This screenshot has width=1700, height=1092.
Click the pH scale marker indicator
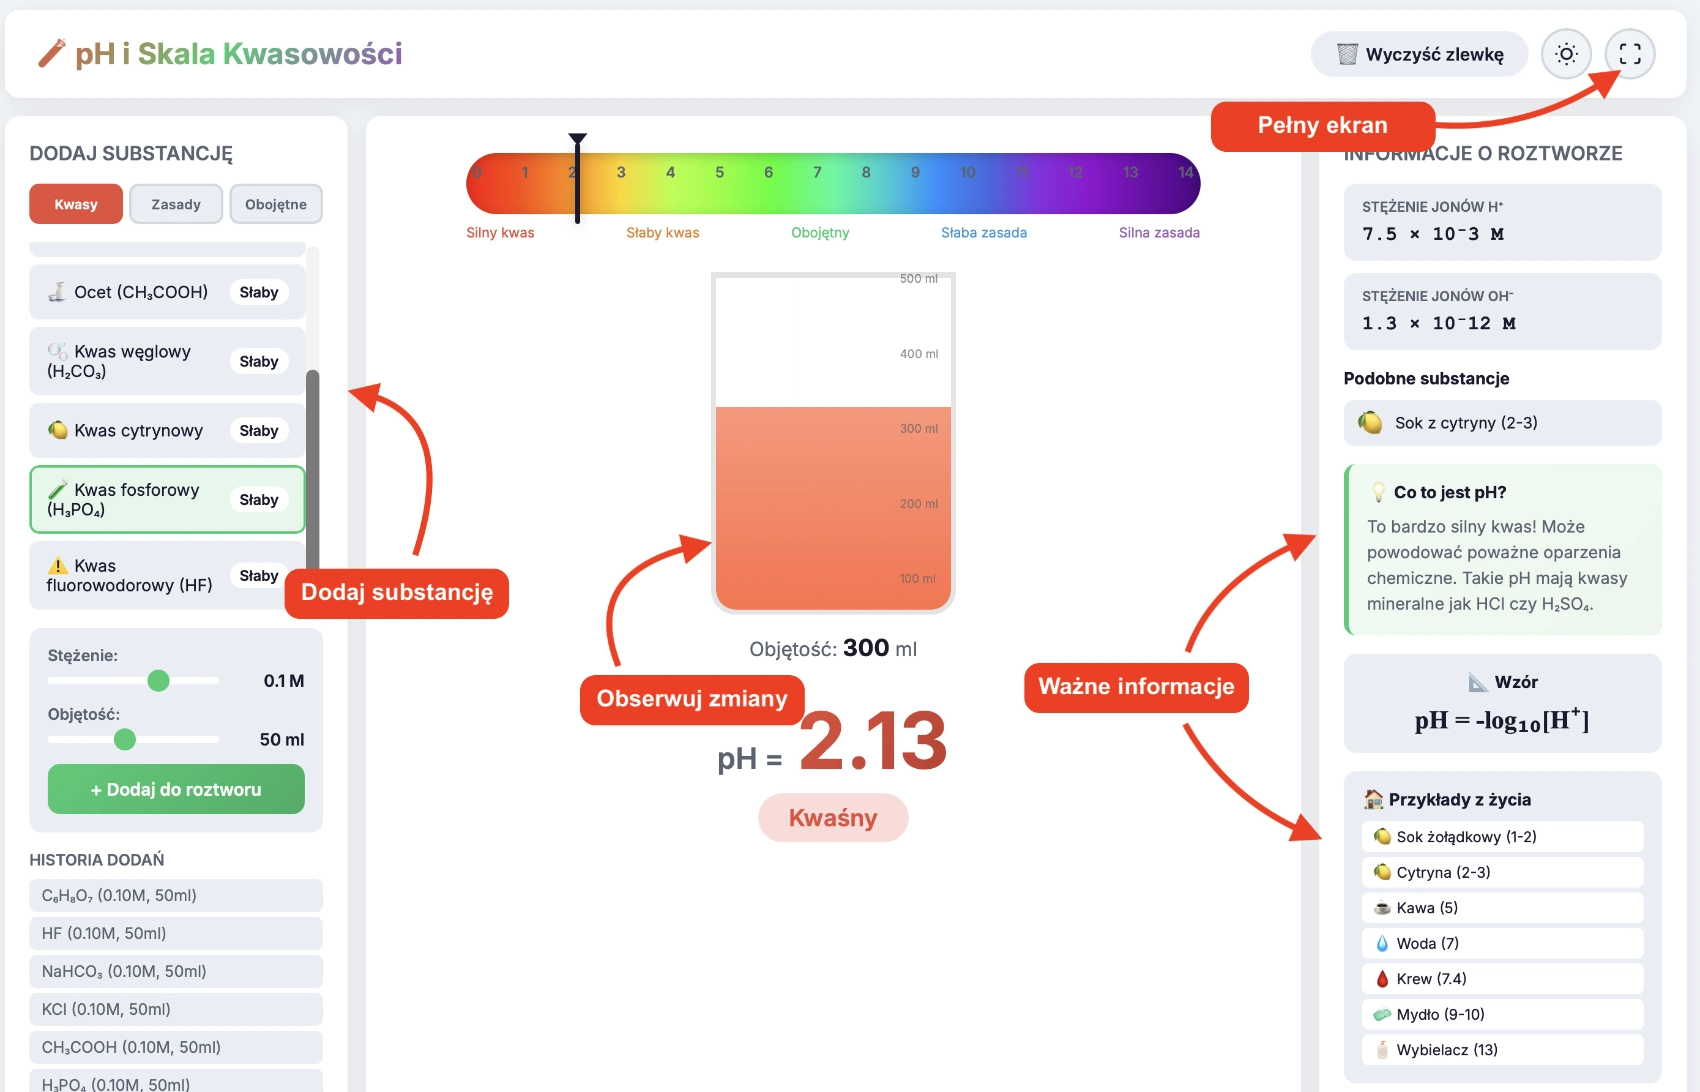tap(577, 180)
